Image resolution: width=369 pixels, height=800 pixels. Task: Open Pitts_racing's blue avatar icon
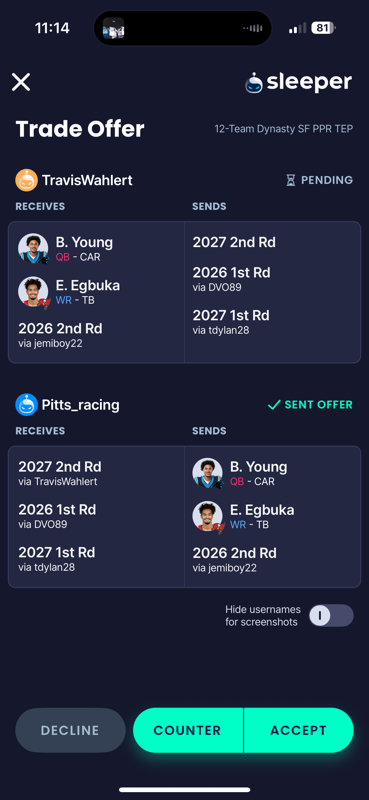tap(27, 405)
